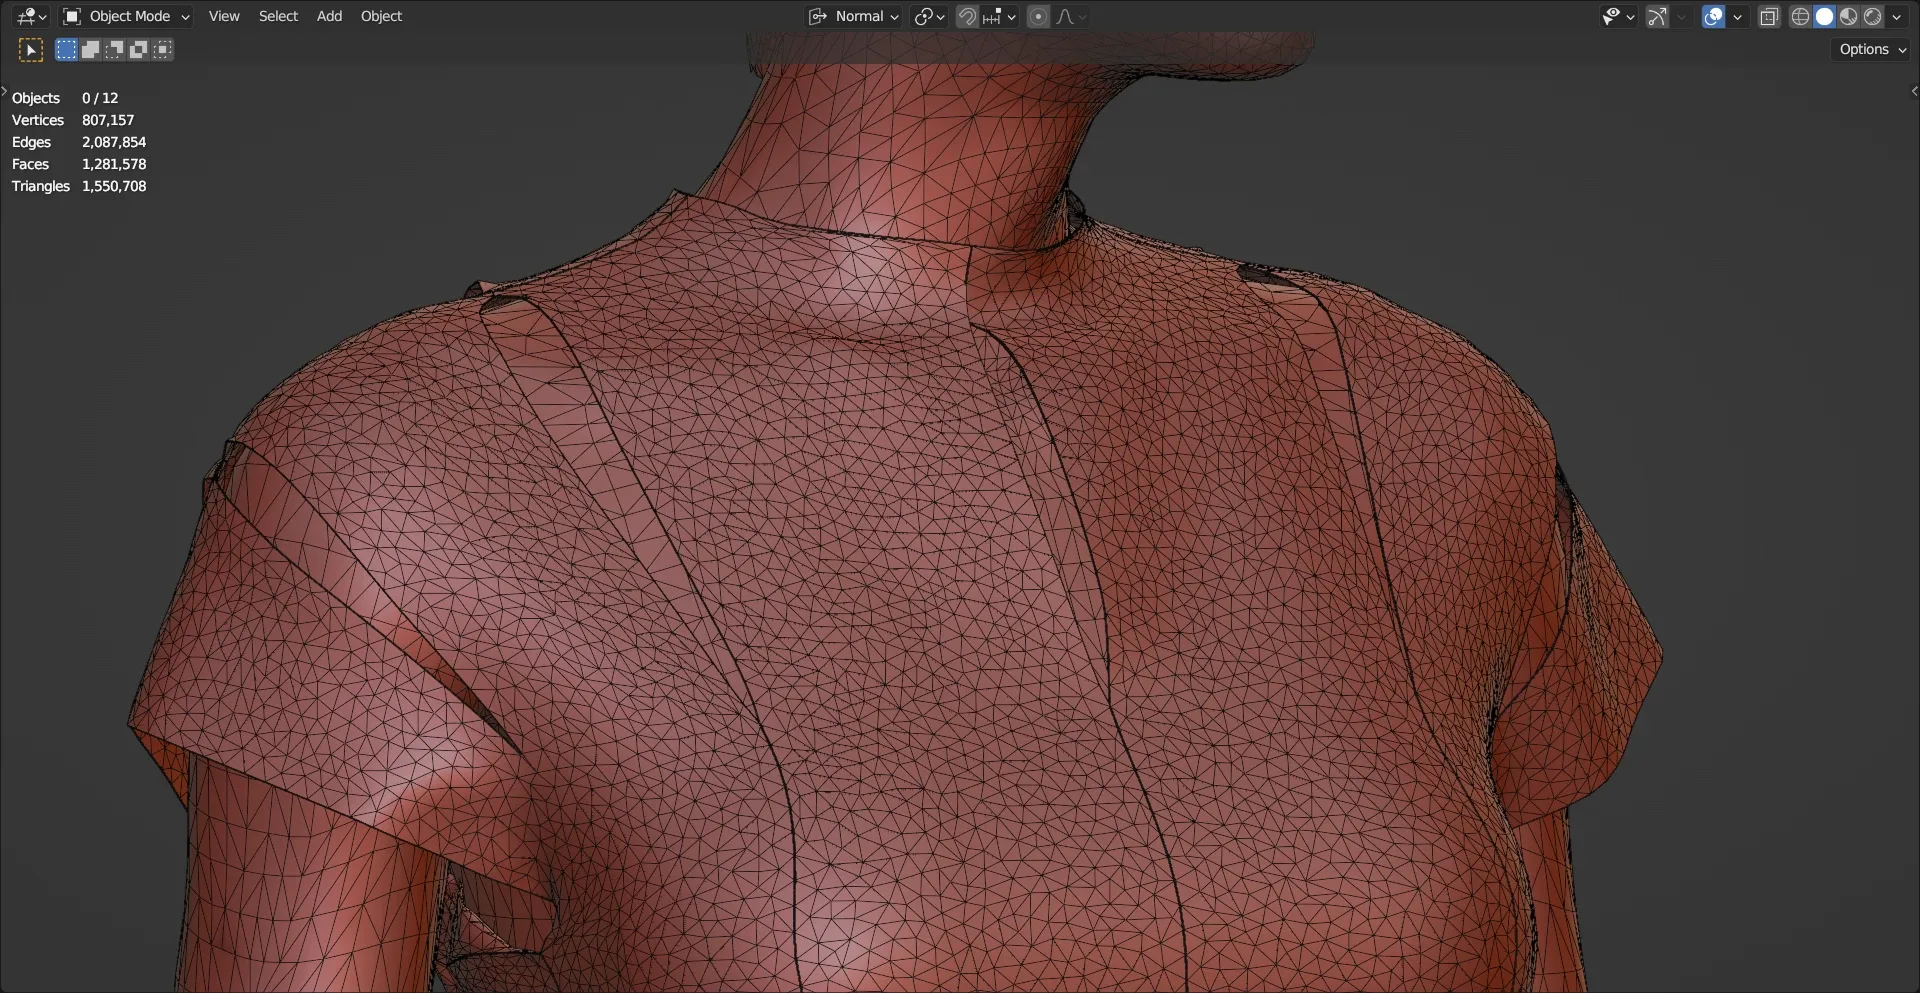Open the Options dropdown
This screenshot has width=1920, height=993.
1872,49
